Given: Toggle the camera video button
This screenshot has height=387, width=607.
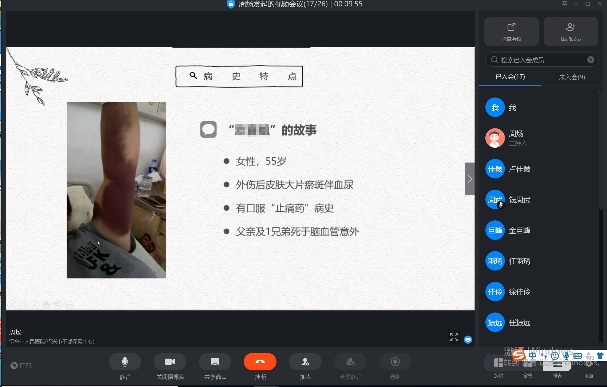Looking at the screenshot, I should (x=170, y=362).
